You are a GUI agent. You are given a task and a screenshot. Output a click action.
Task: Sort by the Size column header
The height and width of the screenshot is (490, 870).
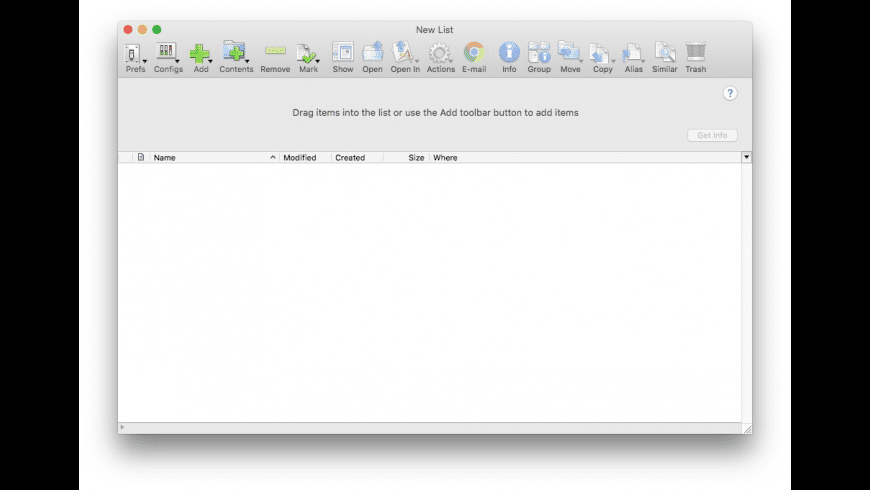point(406,158)
